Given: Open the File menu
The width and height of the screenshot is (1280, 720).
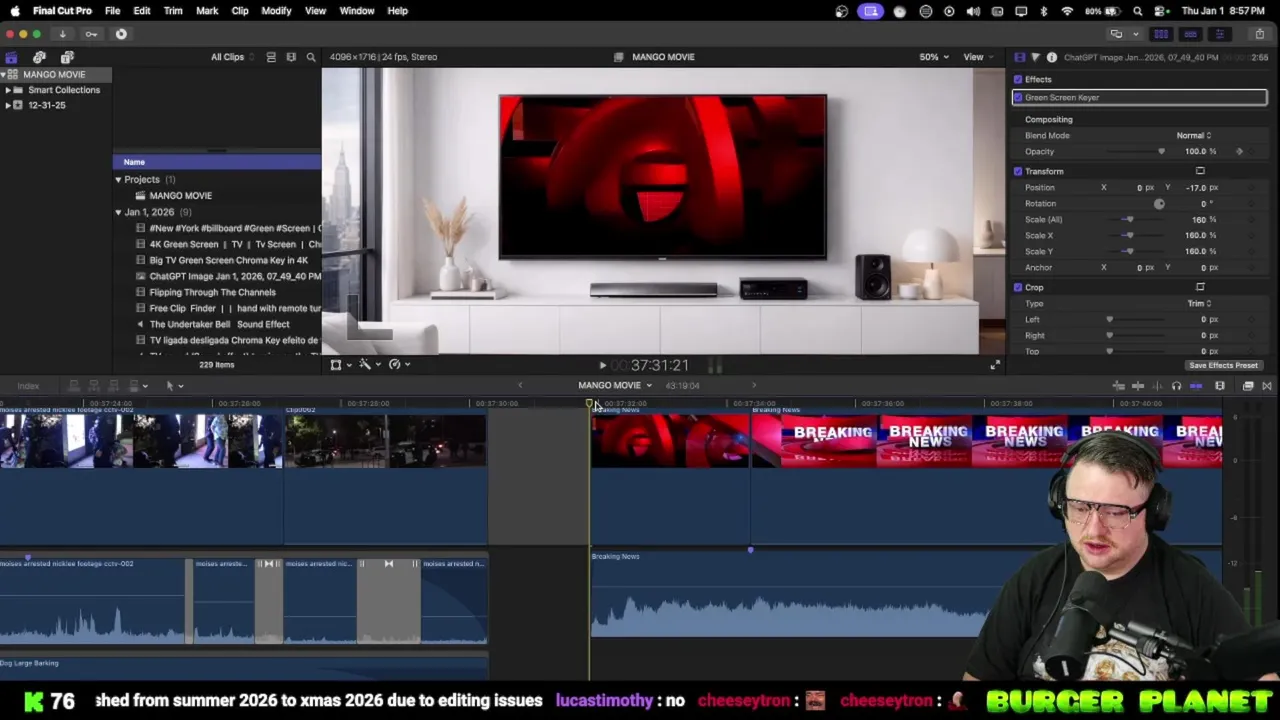Looking at the screenshot, I should (112, 11).
